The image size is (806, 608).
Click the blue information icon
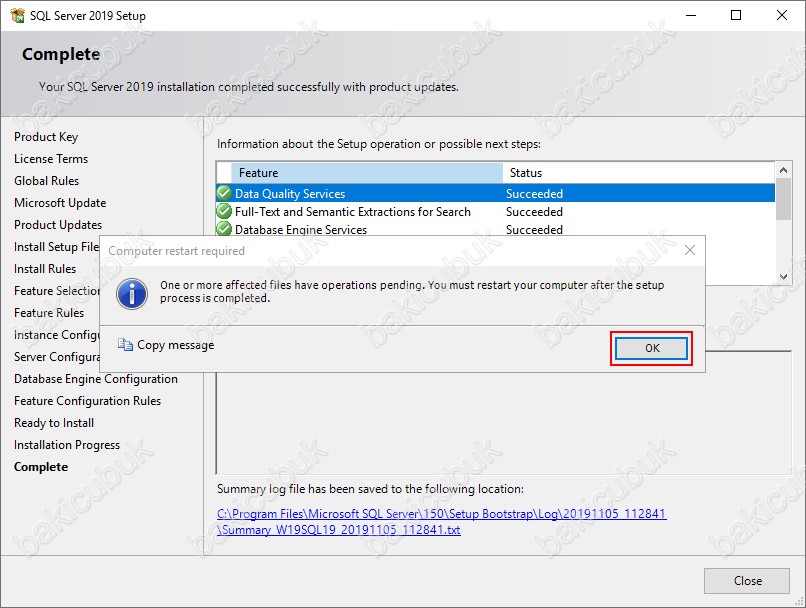132,293
